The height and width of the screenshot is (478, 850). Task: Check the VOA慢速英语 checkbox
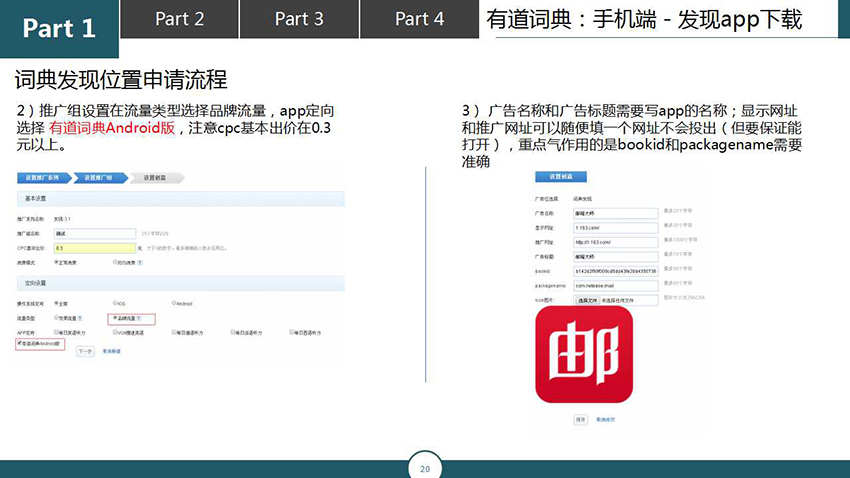coord(115,332)
